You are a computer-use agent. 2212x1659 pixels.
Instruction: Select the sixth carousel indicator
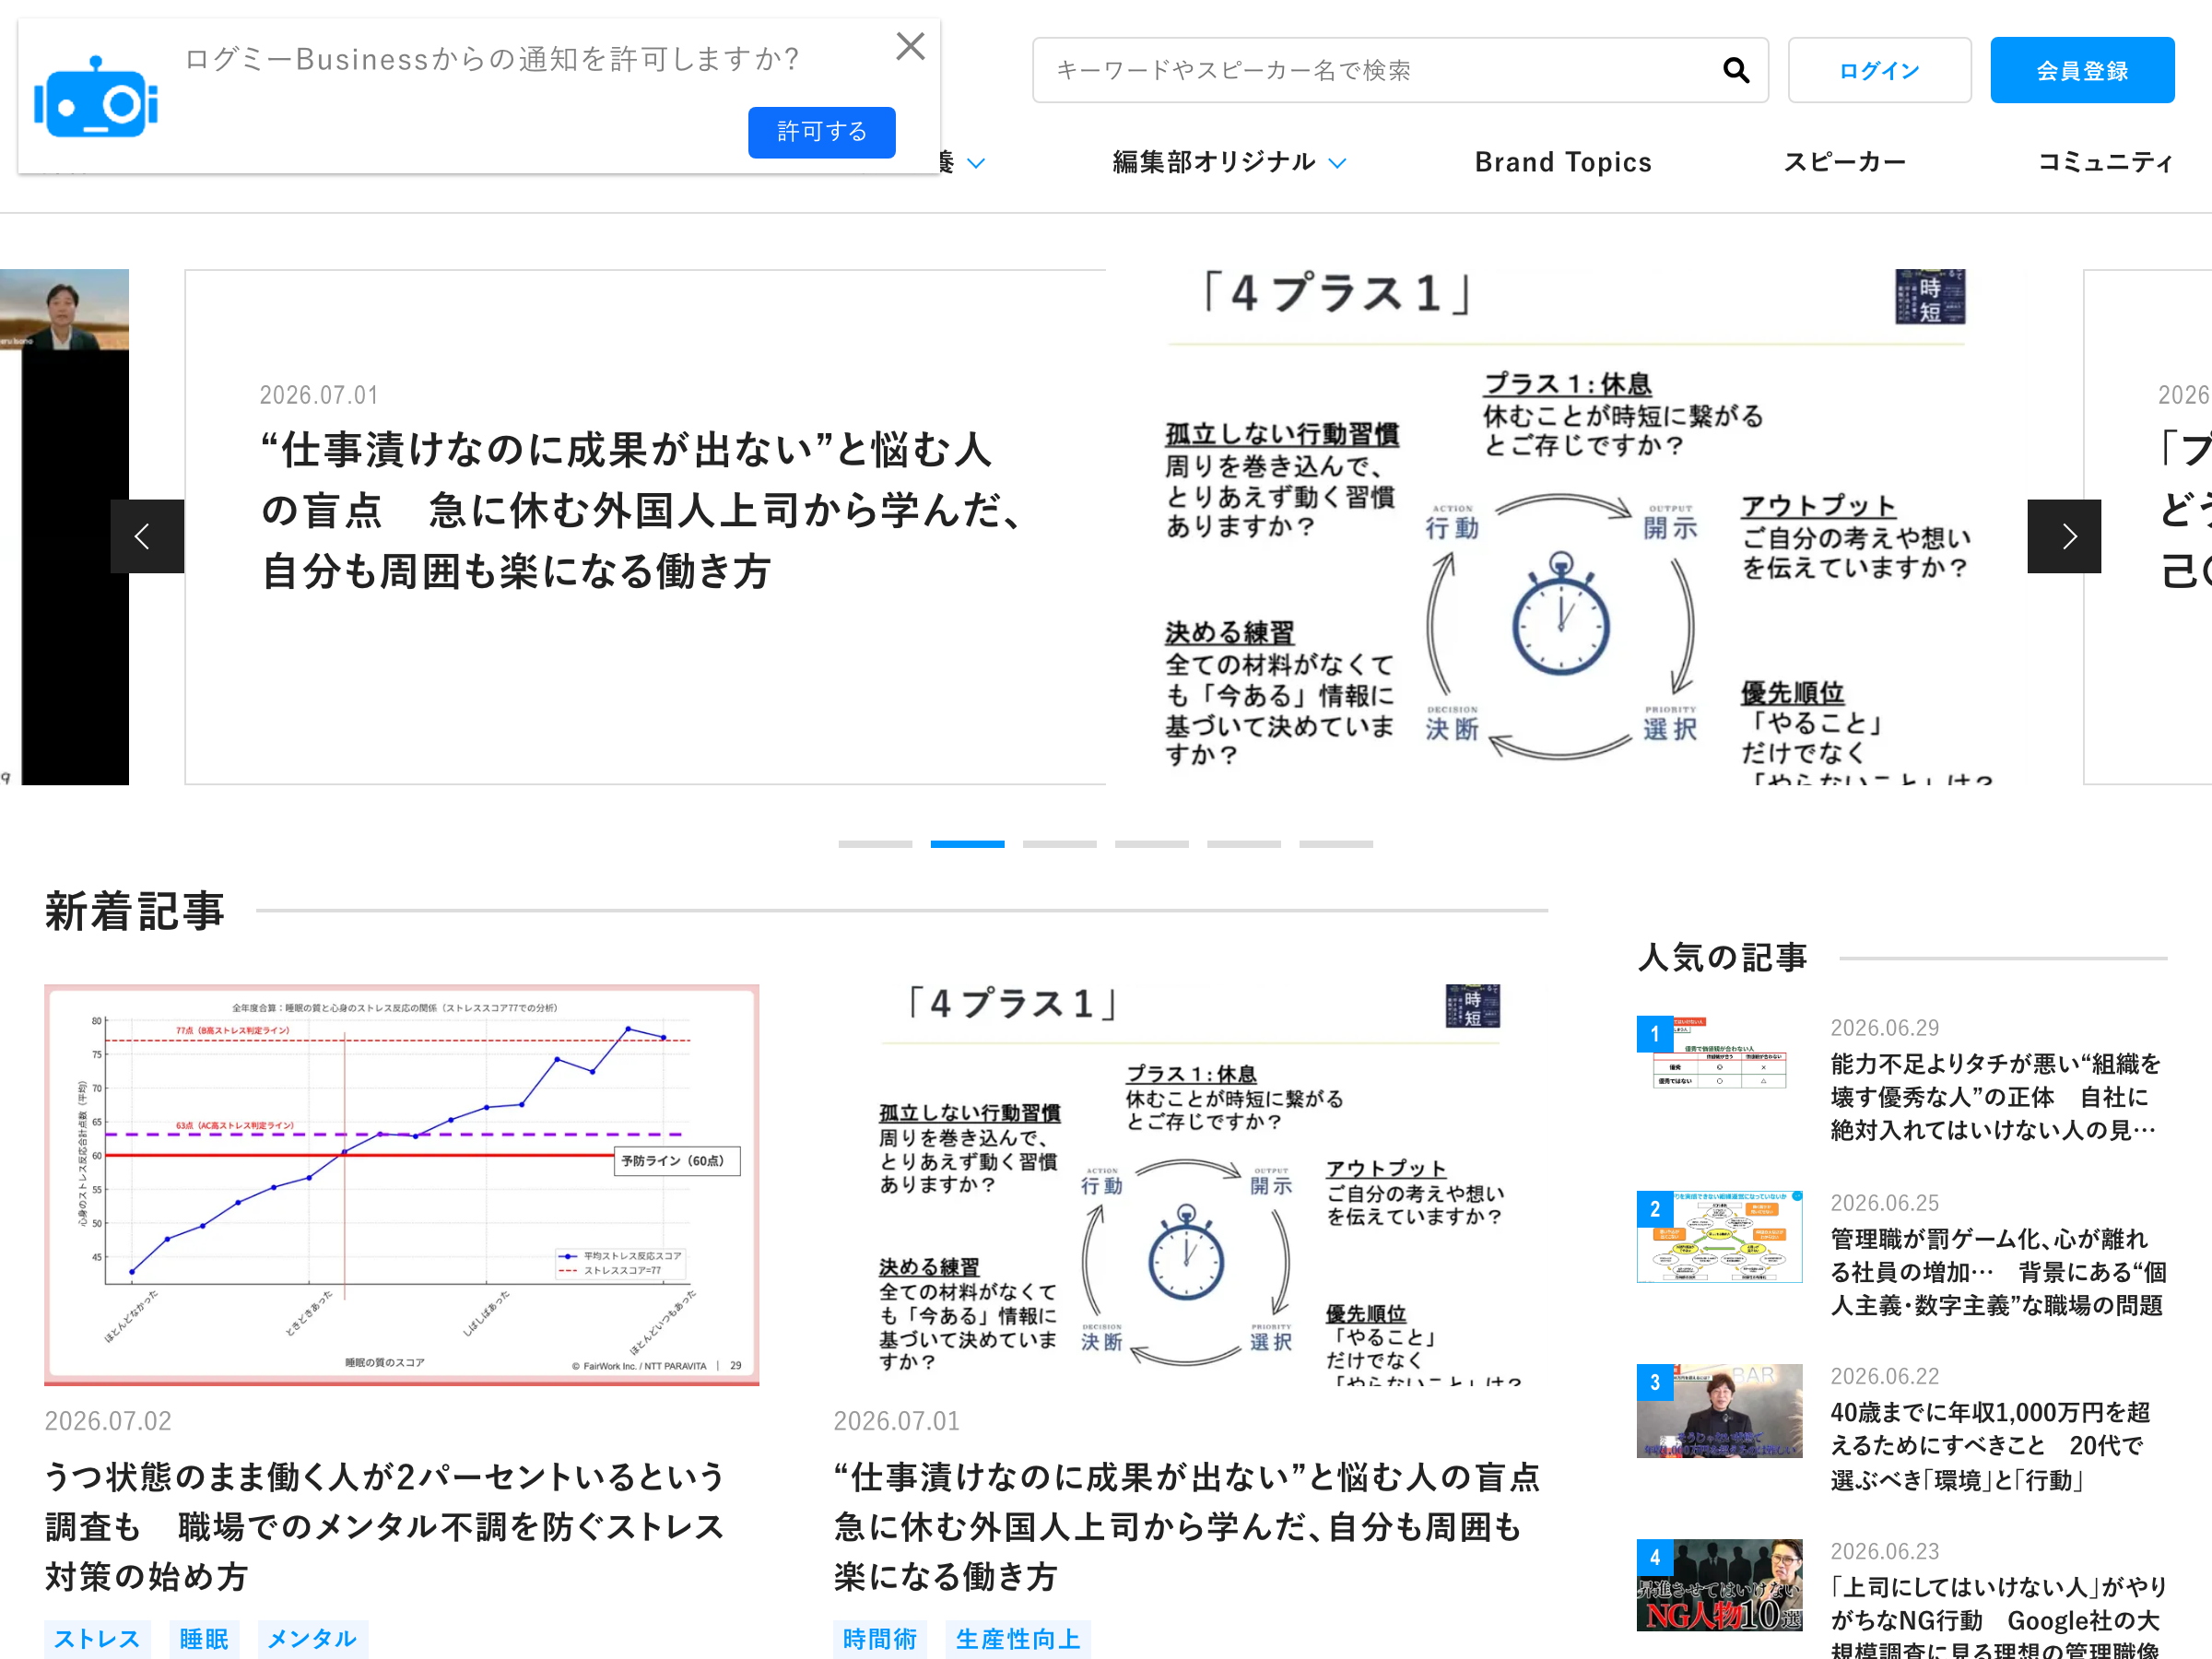click(x=1335, y=844)
